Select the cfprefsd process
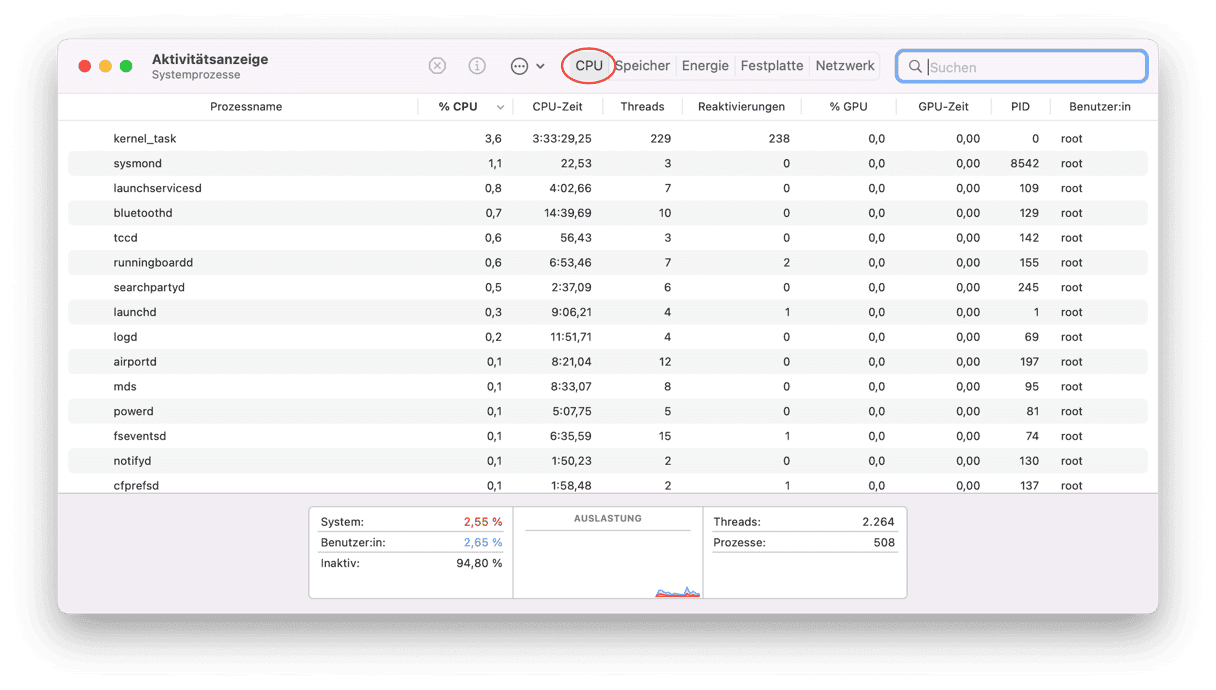The height and width of the screenshot is (690, 1216). [608, 484]
